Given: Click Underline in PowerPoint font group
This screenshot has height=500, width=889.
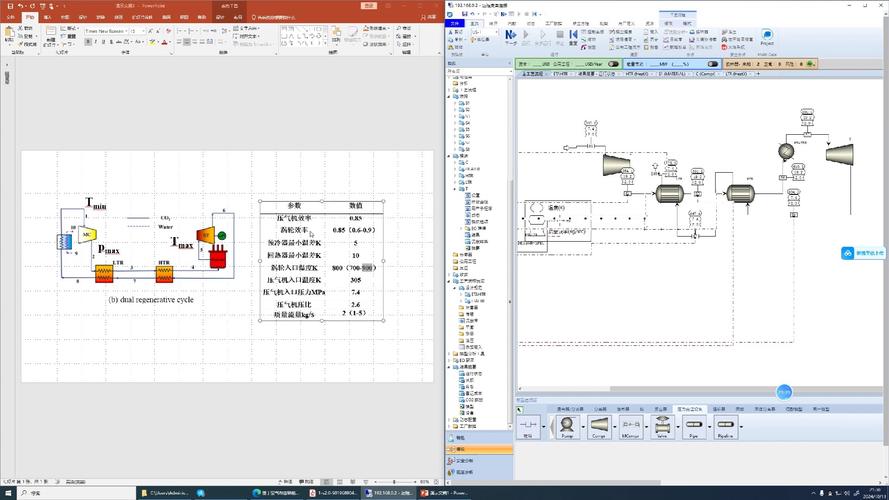Looking at the screenshot, I should click(103, 42).
